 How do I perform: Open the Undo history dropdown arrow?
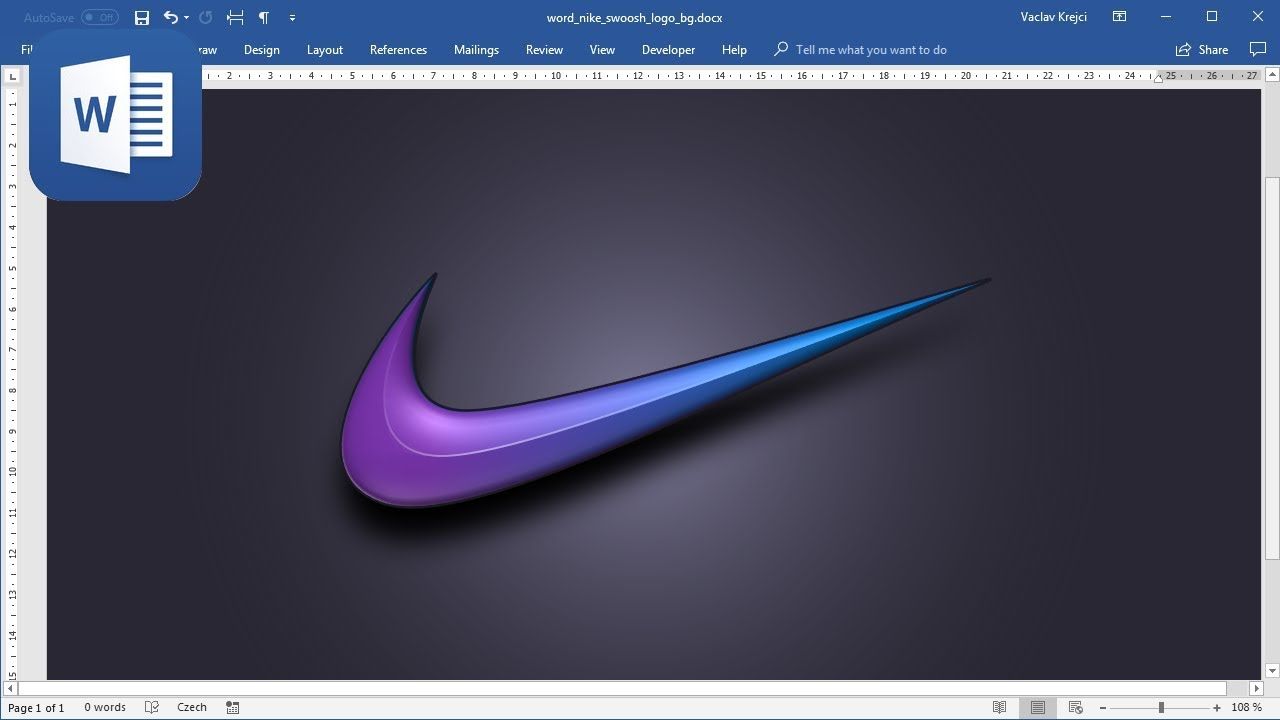click(186, 17)
